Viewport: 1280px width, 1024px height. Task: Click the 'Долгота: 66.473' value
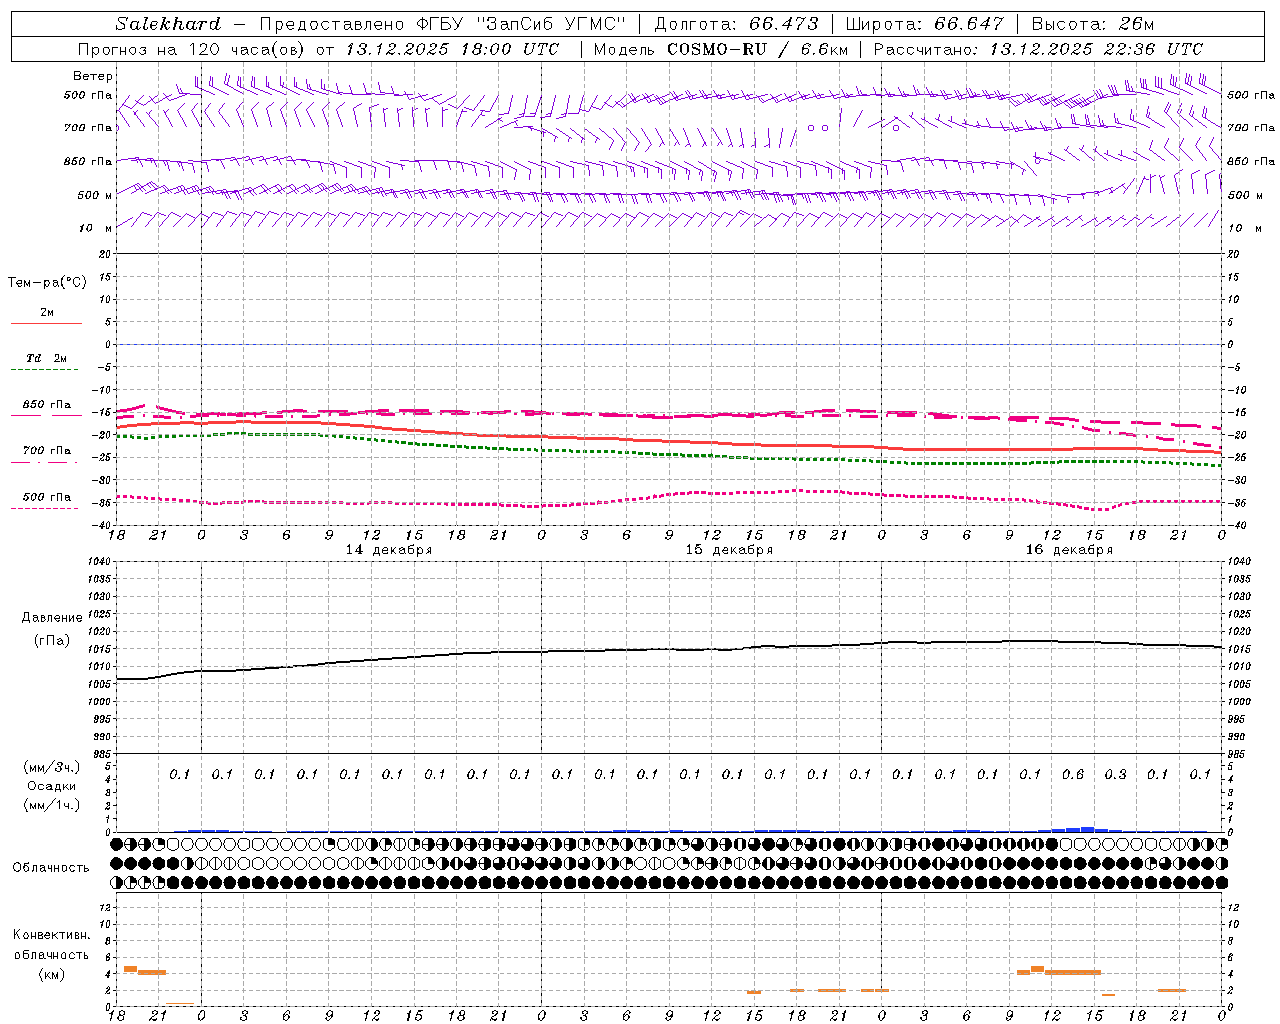tap(737, 24)
